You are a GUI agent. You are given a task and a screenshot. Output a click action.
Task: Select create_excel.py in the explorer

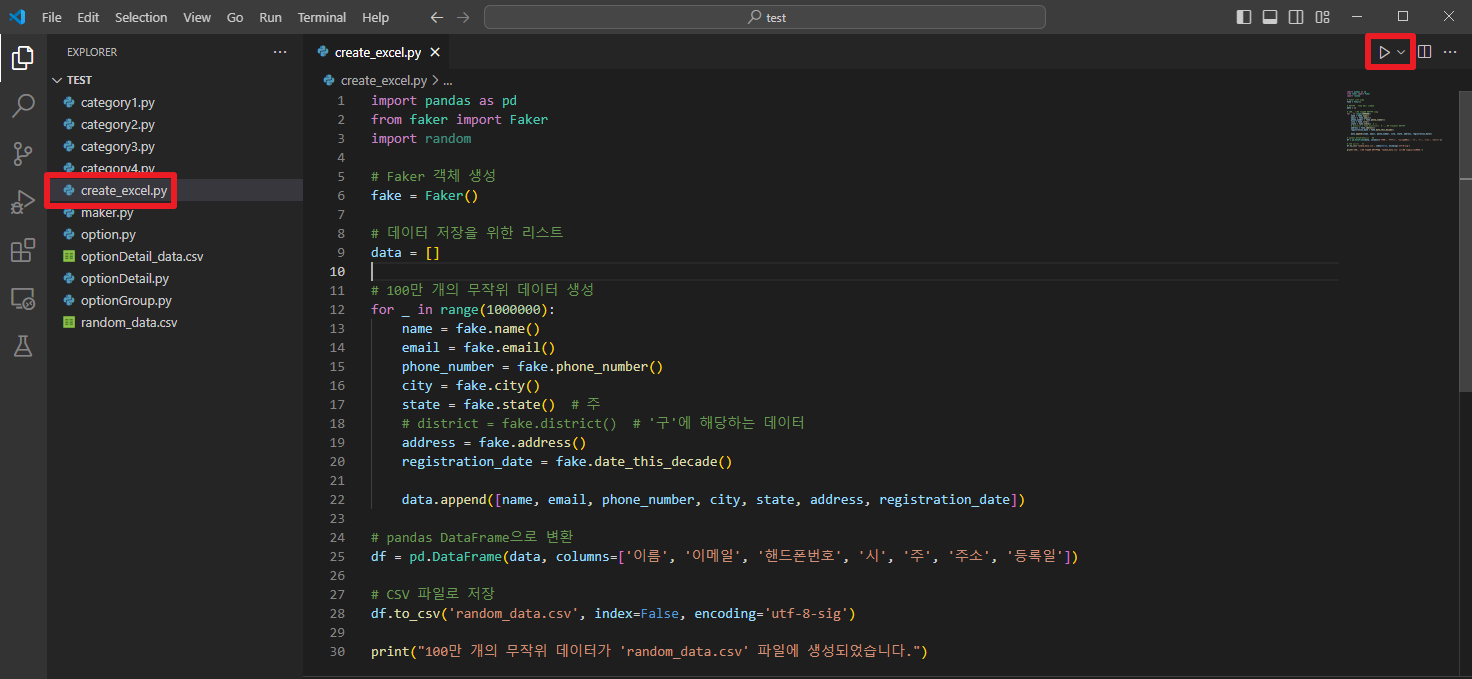point(175,190)
